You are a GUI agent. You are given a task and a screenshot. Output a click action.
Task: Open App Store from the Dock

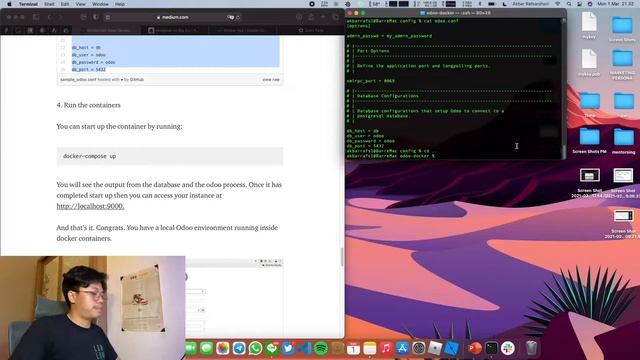(x=402, y=348)
